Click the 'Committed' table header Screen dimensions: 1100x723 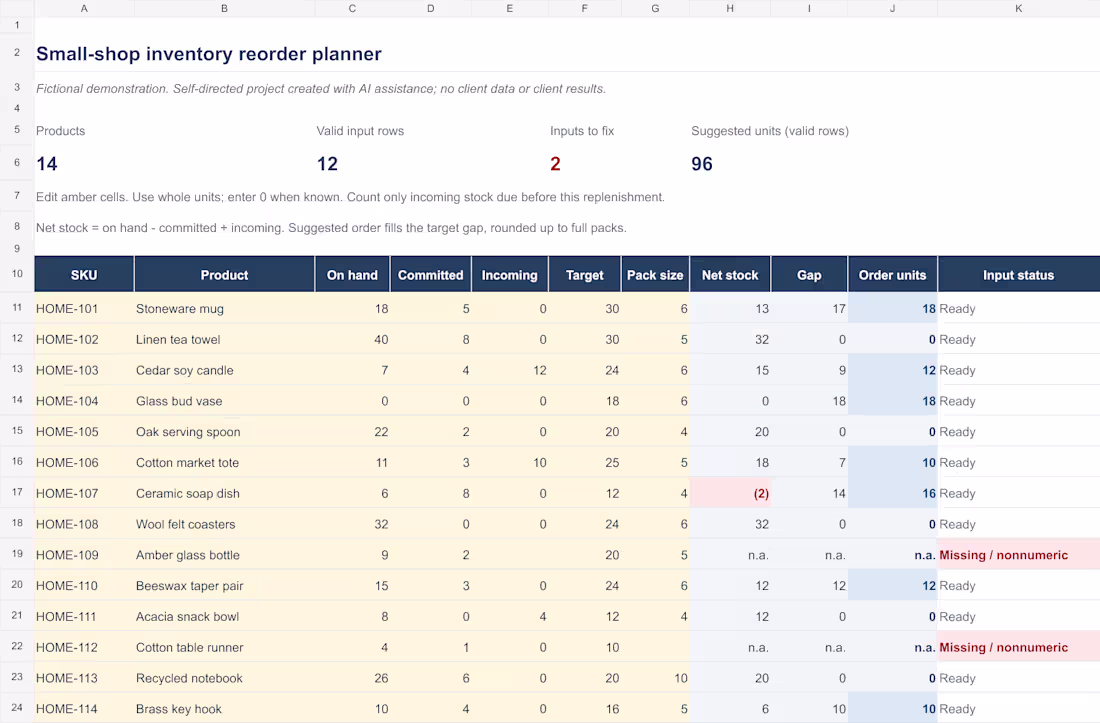tap(431, 275)
